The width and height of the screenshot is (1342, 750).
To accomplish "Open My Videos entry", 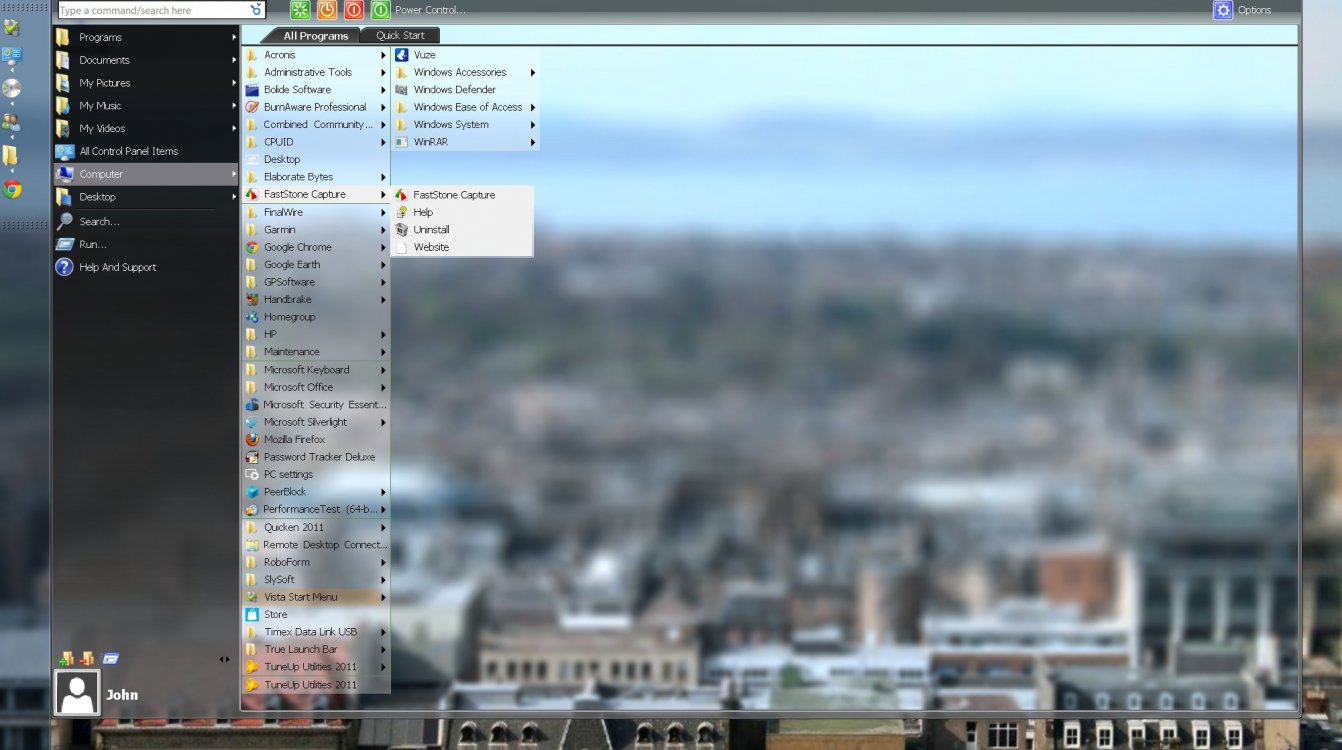I will pyautogui.click(x=146, y=128).
